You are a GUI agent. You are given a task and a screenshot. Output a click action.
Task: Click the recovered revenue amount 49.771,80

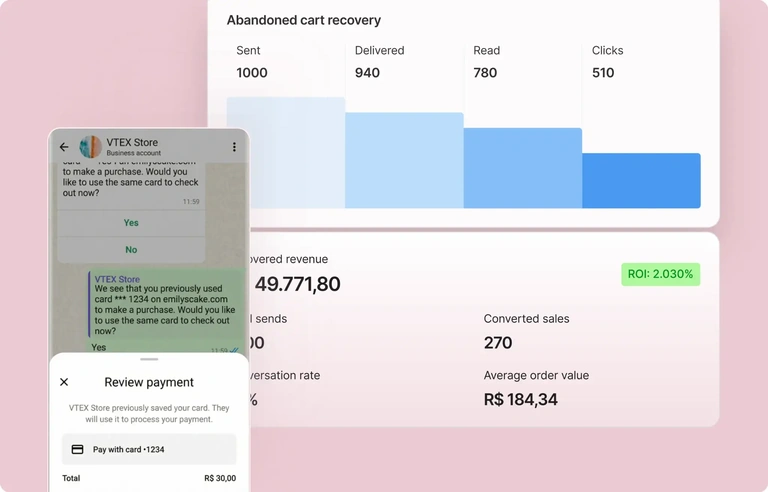pos(297,284)
